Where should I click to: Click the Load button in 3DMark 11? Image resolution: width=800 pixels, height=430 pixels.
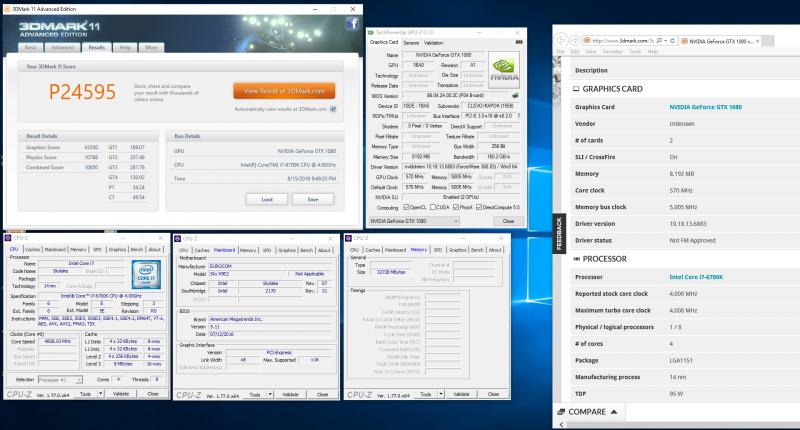267,199
